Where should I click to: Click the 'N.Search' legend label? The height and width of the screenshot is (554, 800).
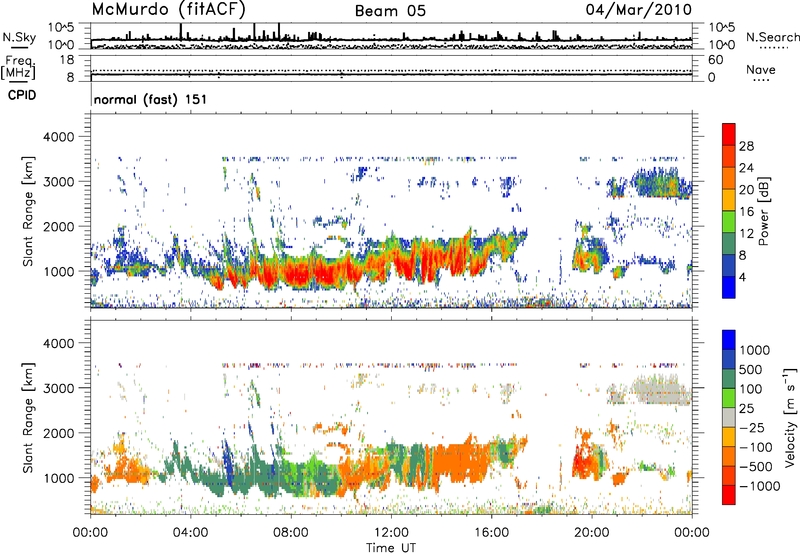(772, 37)
